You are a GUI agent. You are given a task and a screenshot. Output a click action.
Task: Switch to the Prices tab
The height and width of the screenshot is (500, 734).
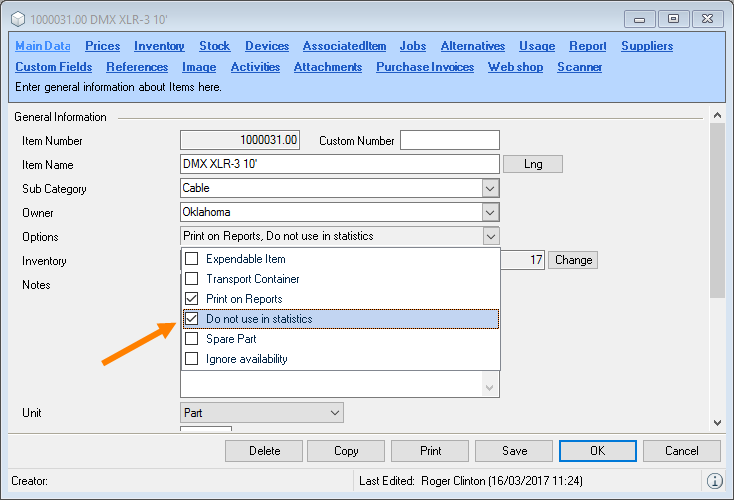(102, 46)
